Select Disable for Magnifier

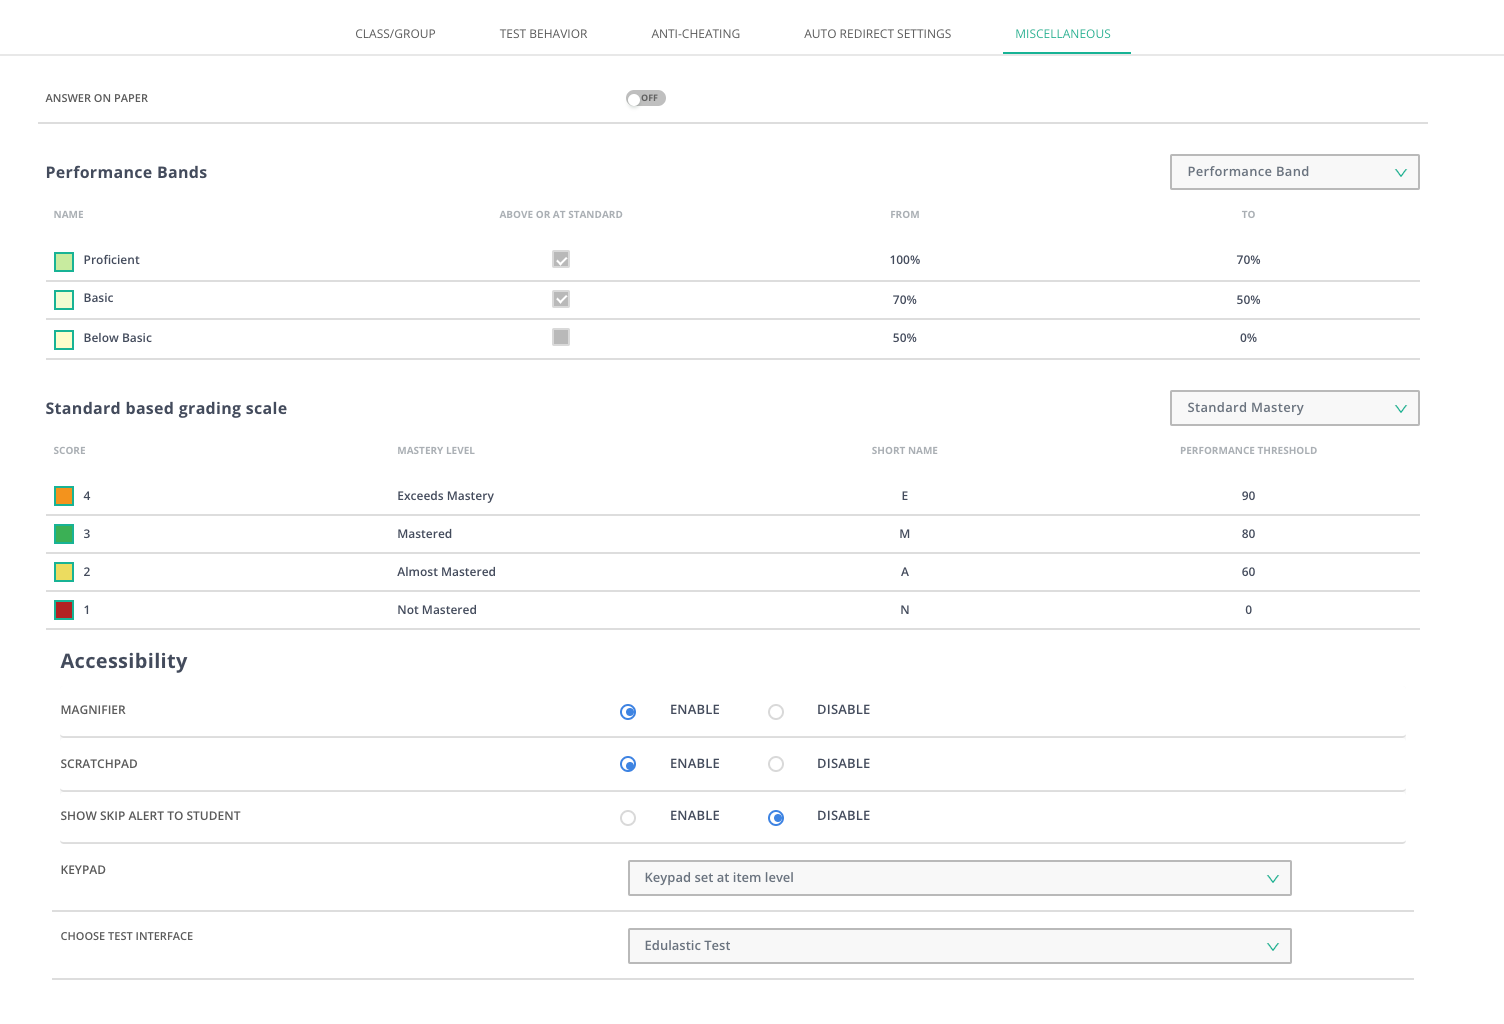[x=776, y=712]
